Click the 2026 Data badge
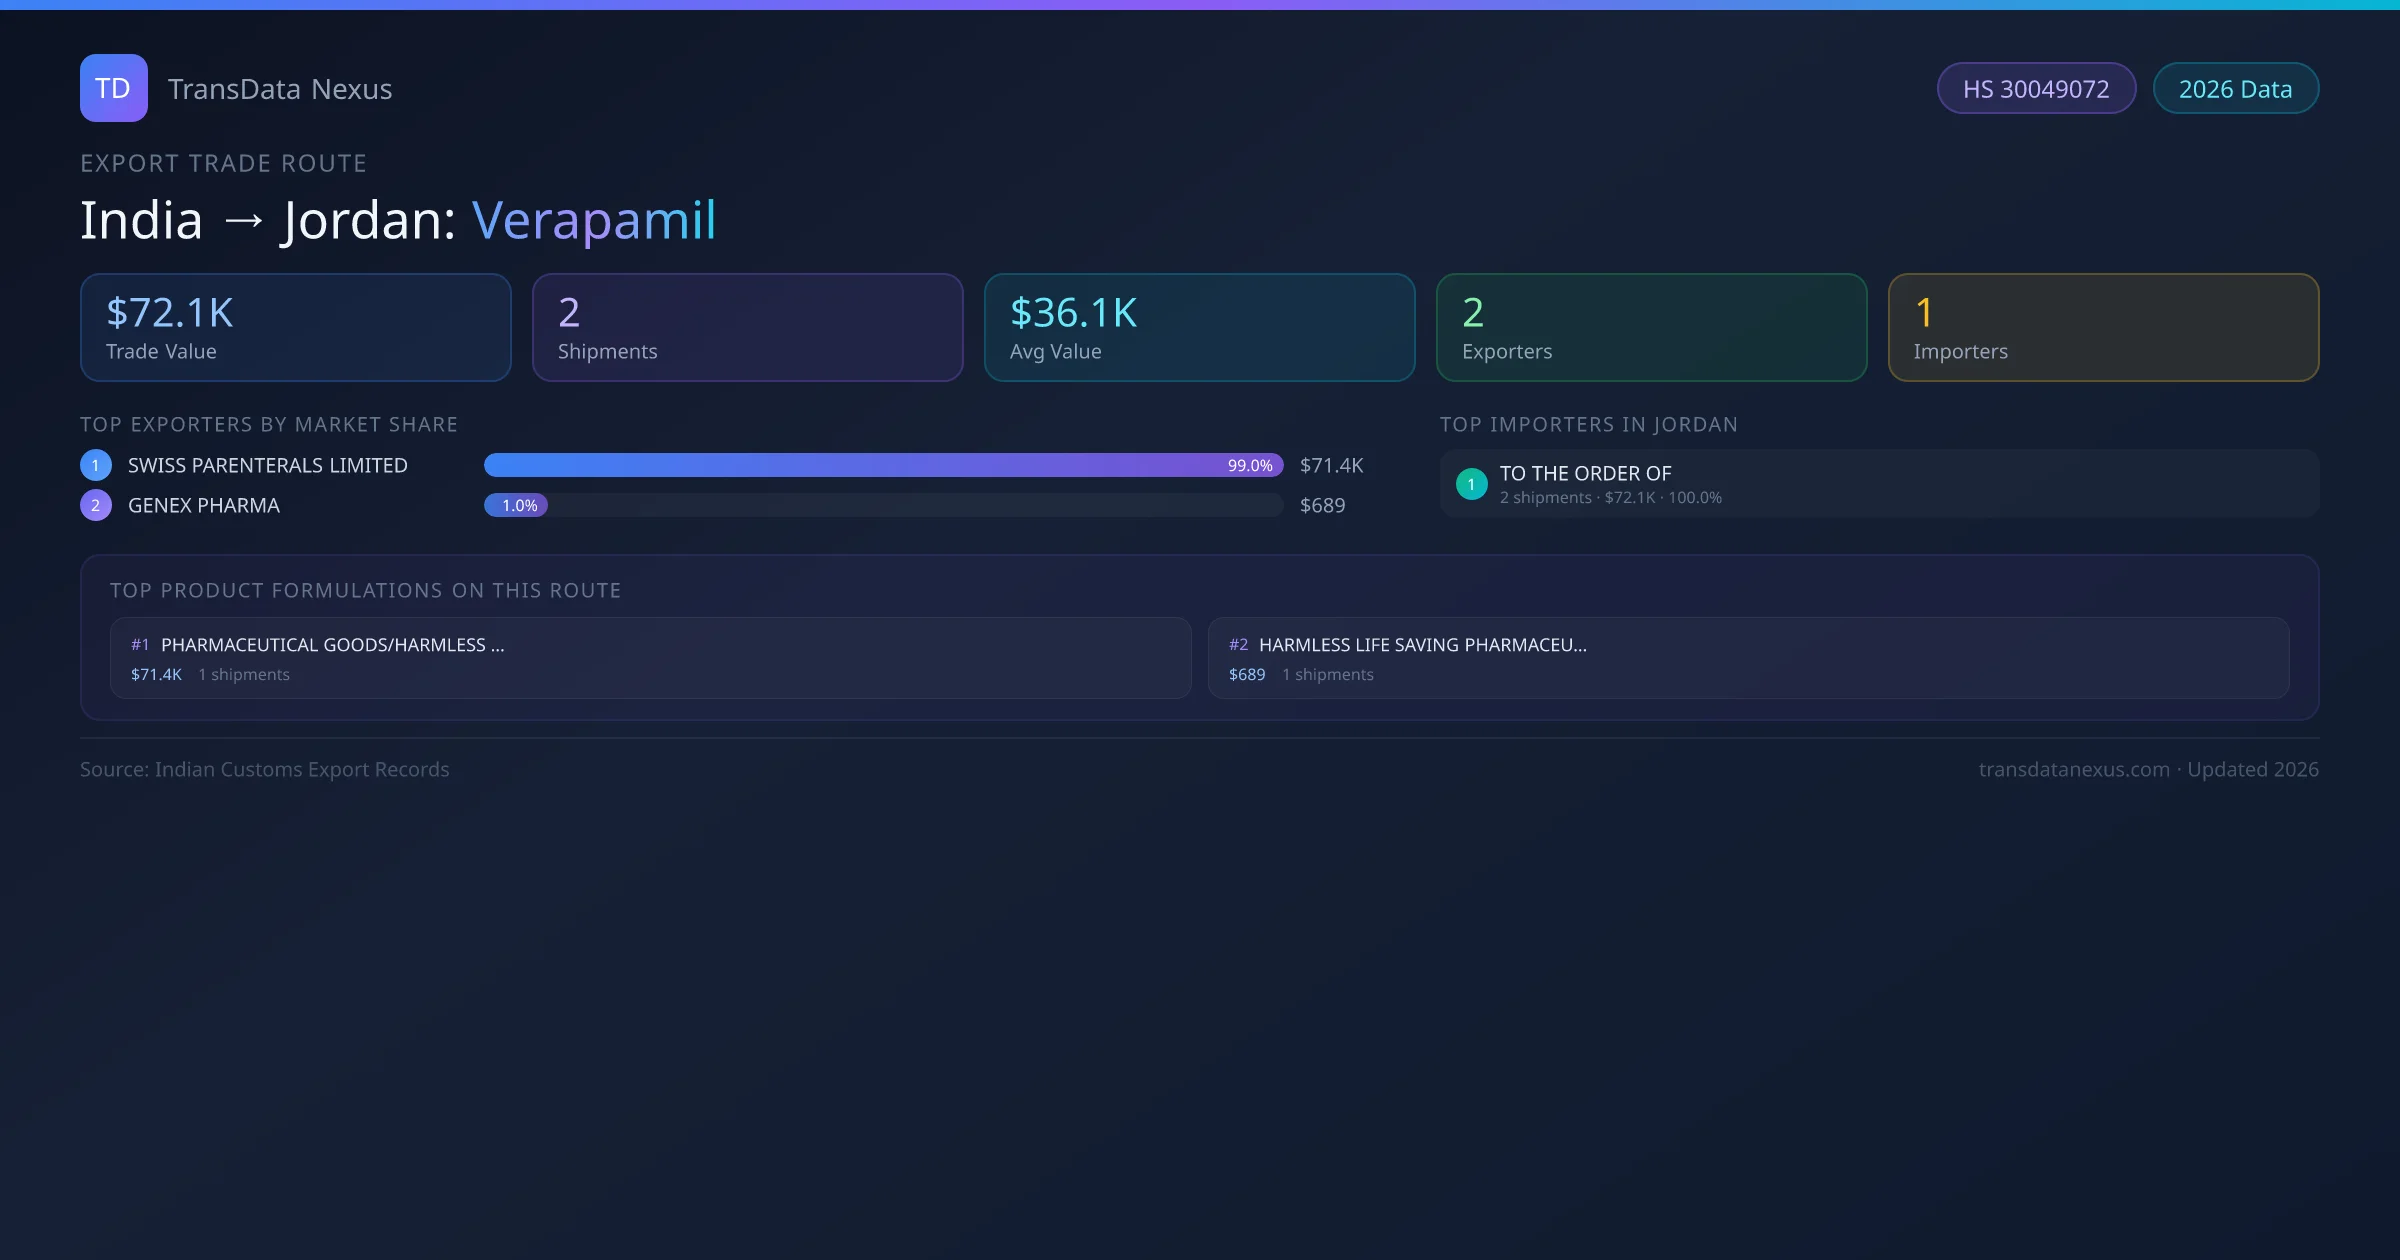 click(2234, 89)
